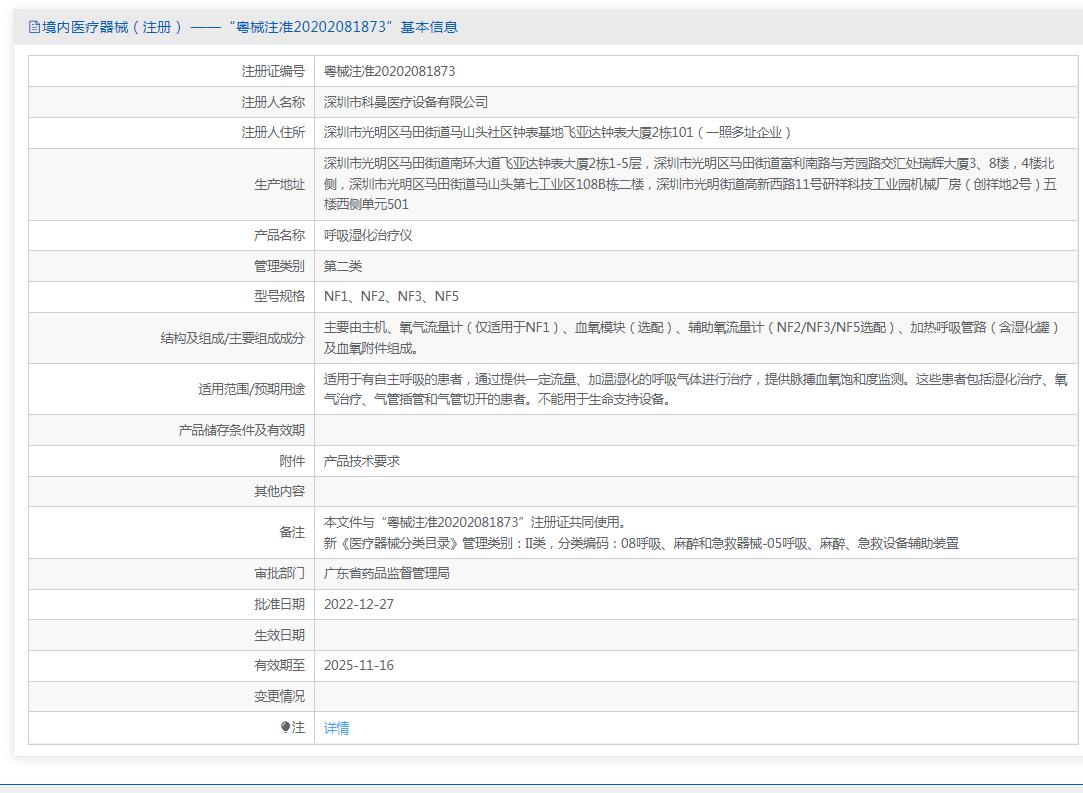Viewport: 1083px width, 793px height.
Task: Click registrant name 深圳市科曼医疗设备有限公司
Action: [406, 102]
